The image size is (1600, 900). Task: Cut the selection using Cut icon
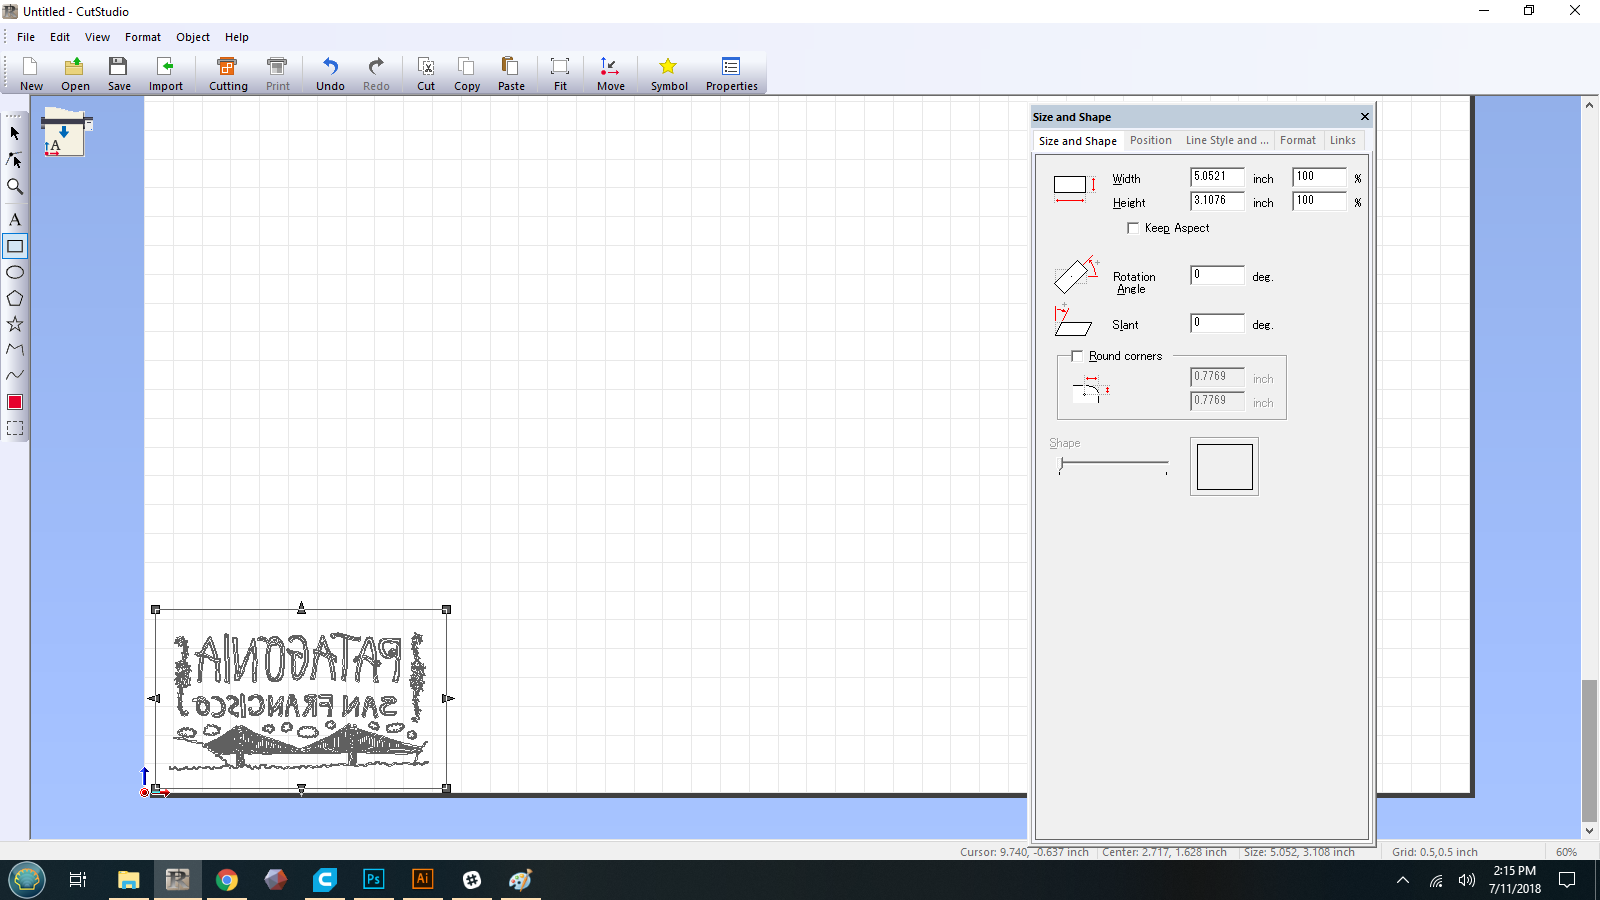(x=426, y=74)
